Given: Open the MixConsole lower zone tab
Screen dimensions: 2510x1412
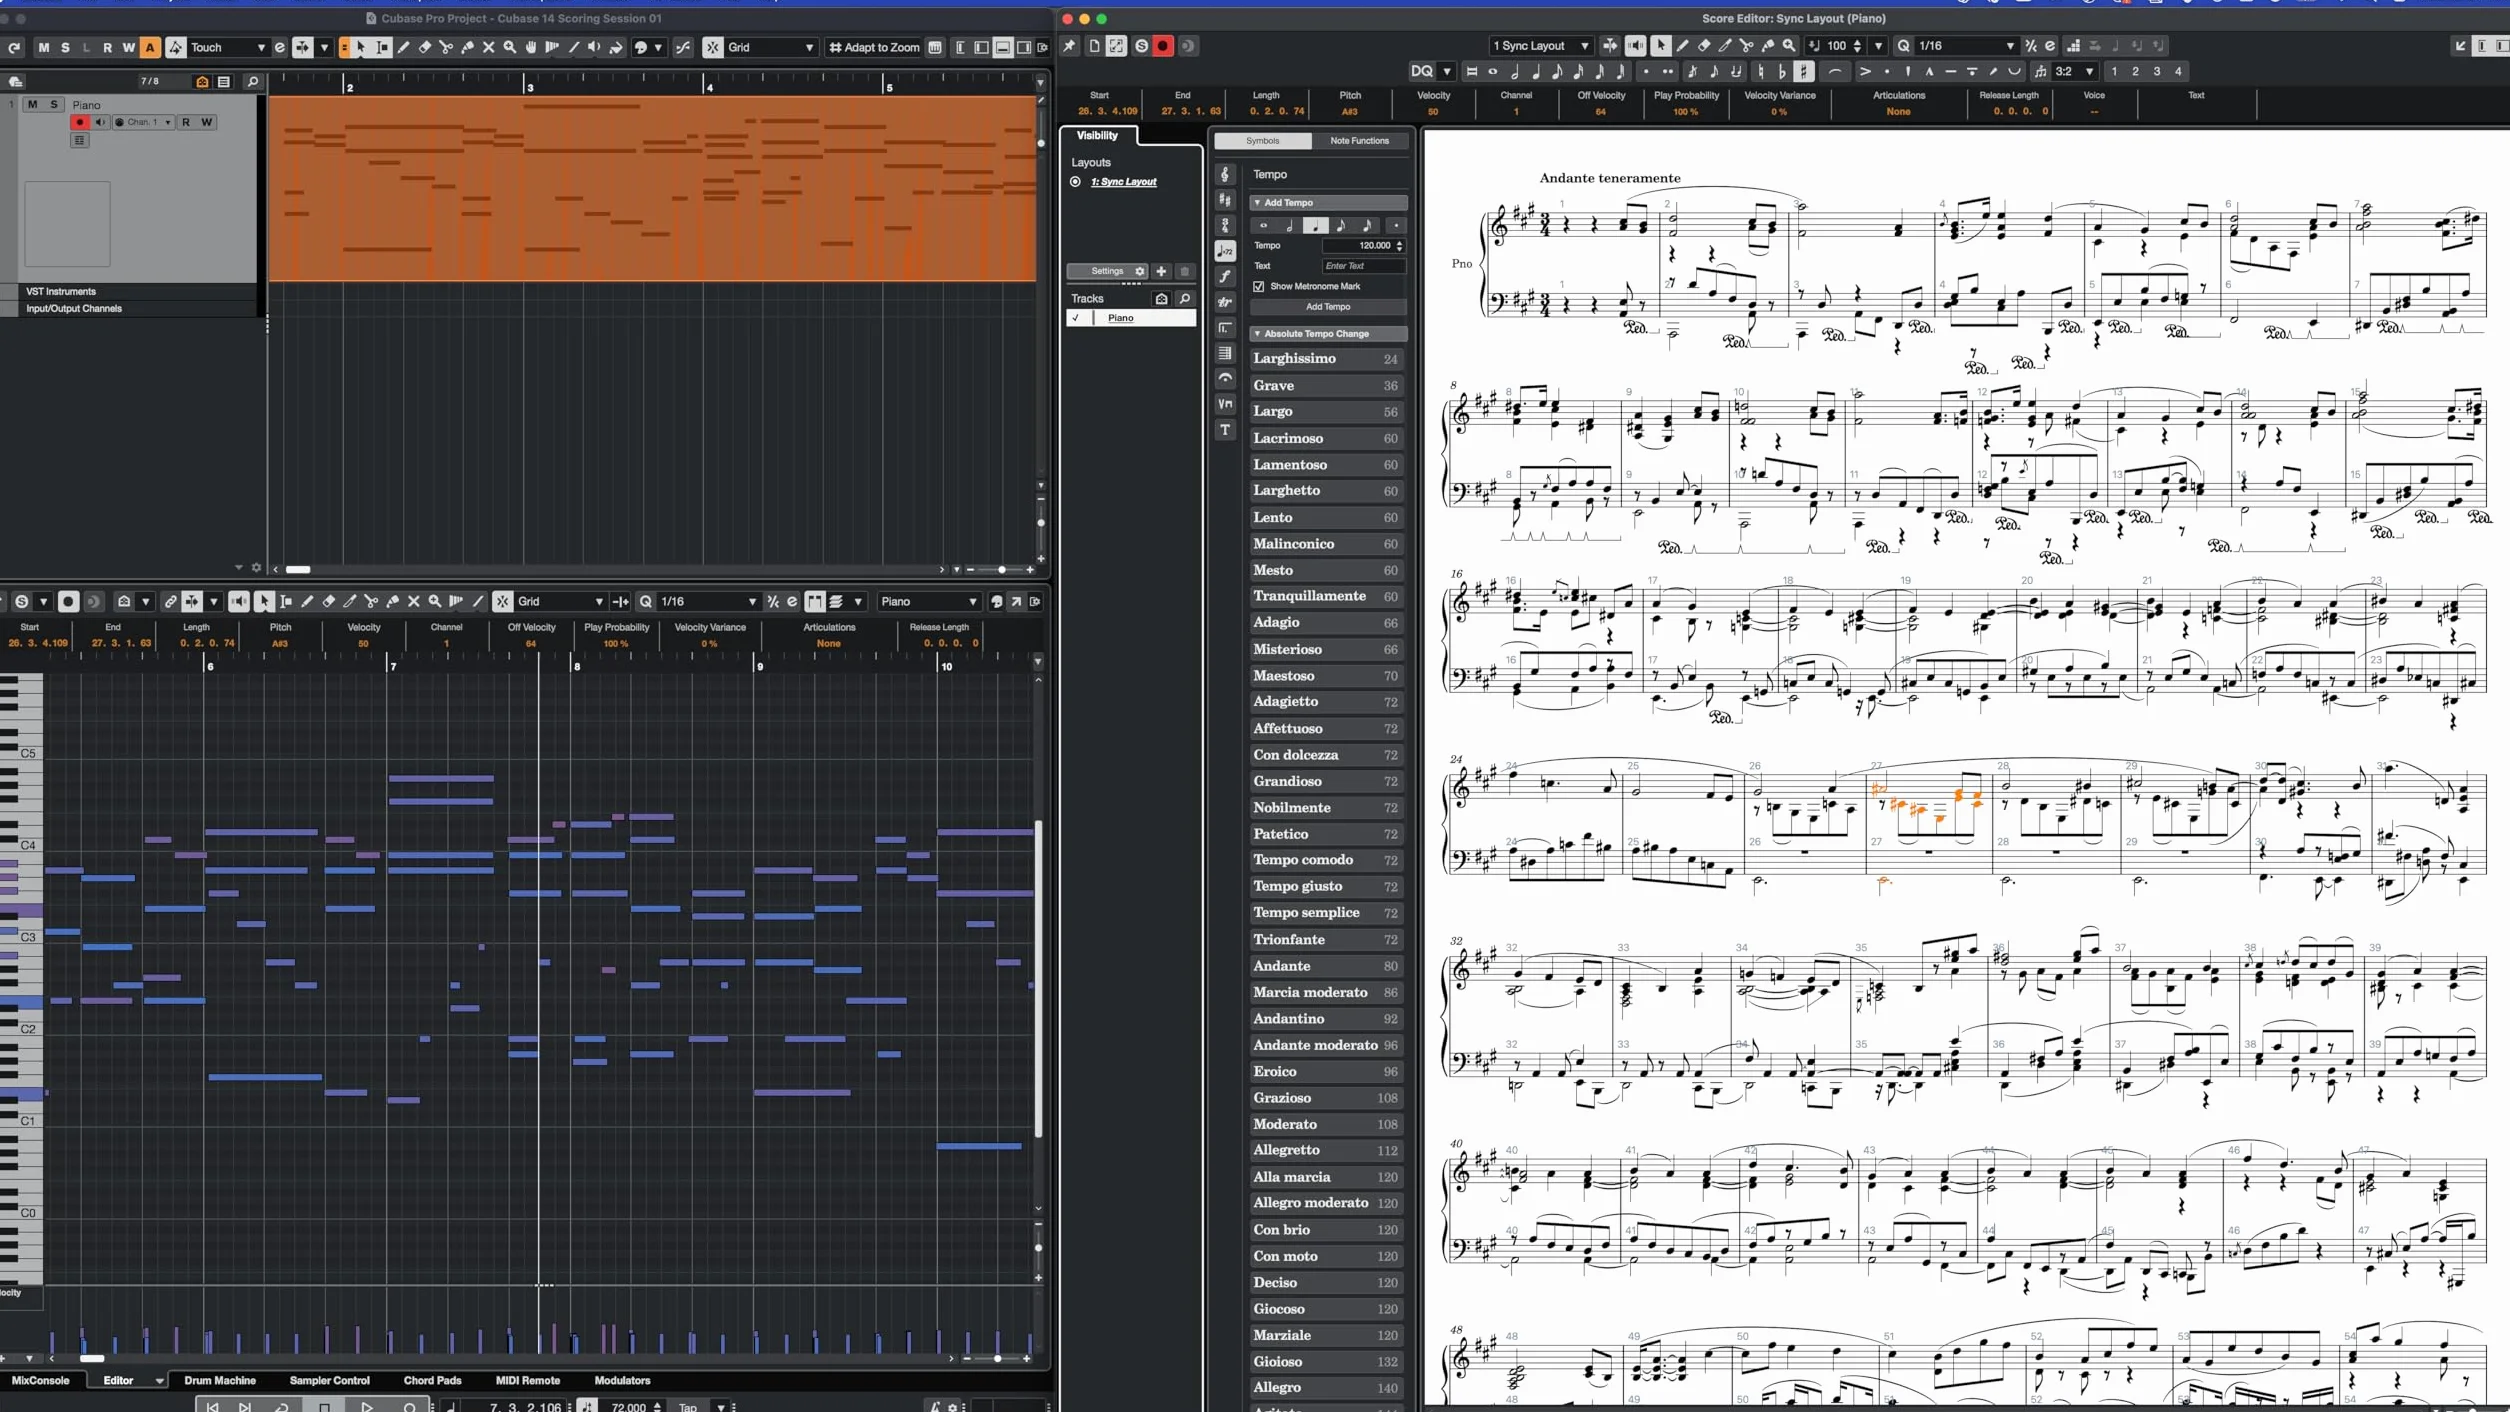Looking at the screenshot, I should coord(41,1380).
